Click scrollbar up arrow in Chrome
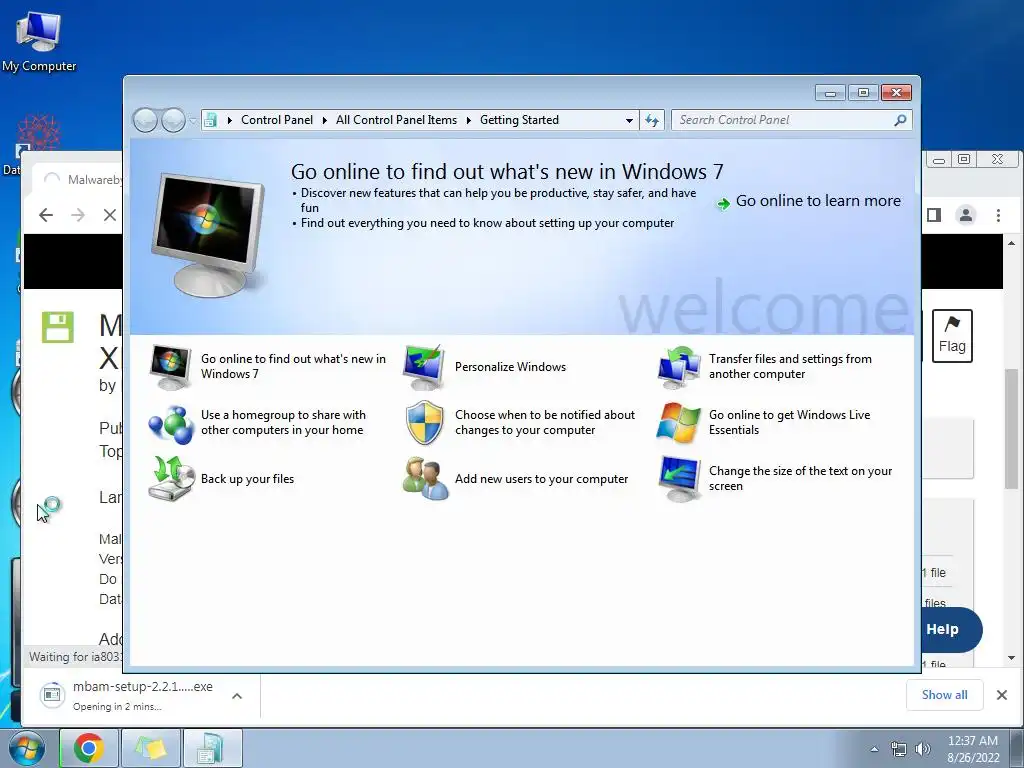The image size is (1024, 768). [1011, 243]
